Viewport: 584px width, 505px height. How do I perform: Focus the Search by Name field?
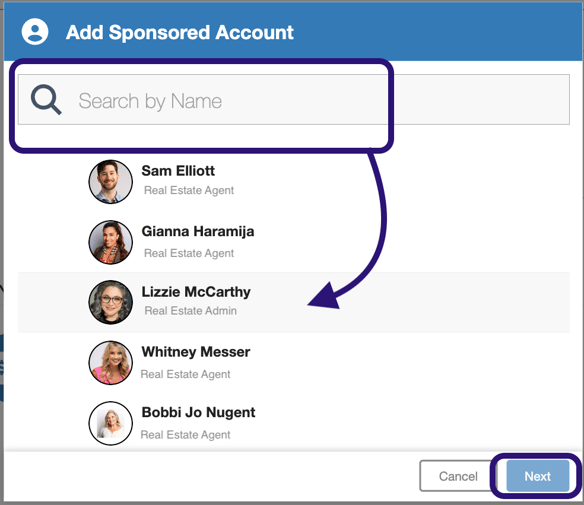coord(294,99)
